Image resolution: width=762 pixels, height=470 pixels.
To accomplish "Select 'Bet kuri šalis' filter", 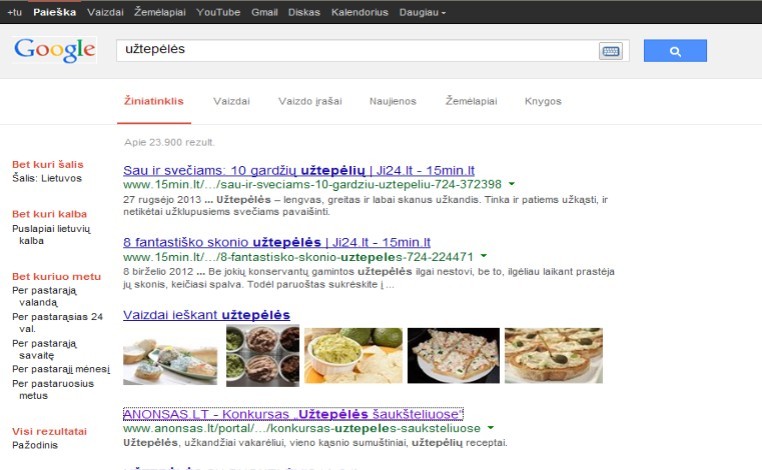I will tap(48, 164).
